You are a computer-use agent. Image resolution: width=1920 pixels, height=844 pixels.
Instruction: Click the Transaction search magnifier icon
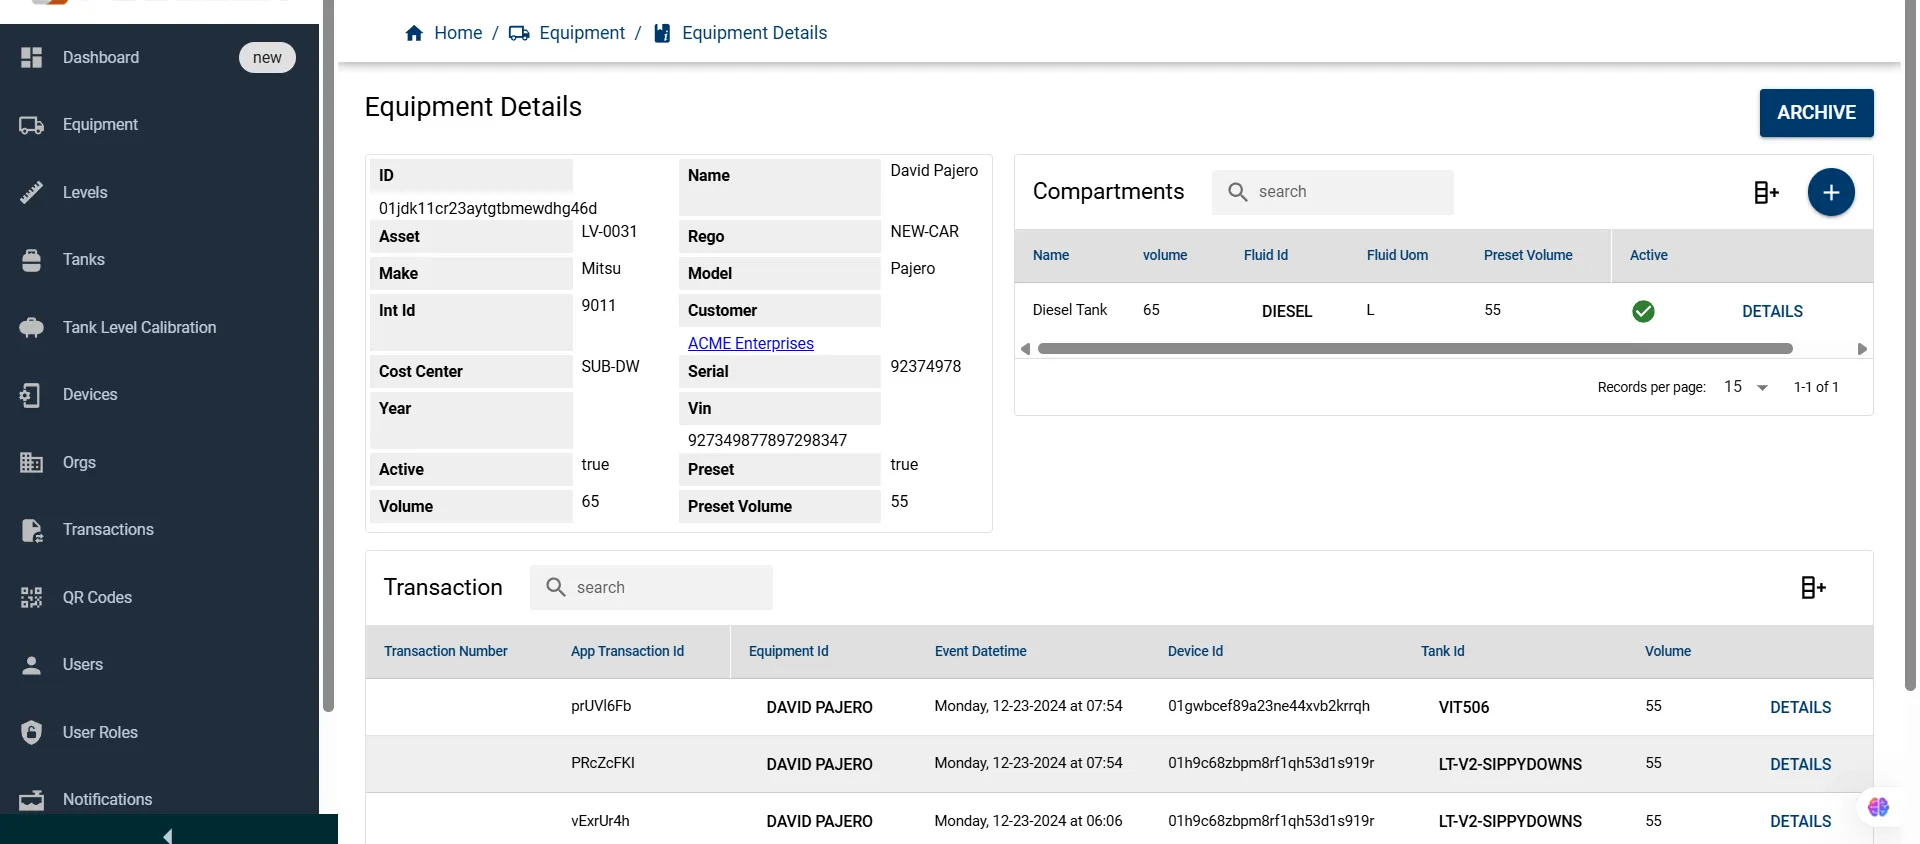pyautogui.click(x=556, y=588)
